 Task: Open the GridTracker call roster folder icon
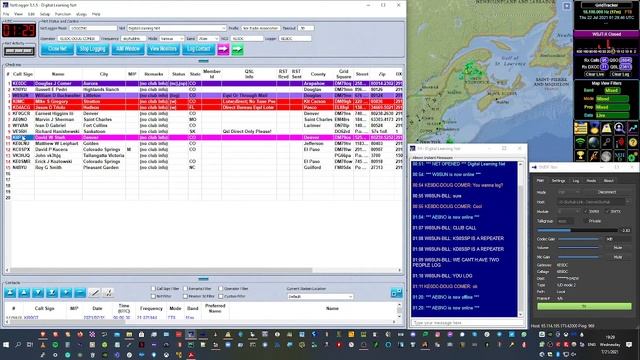coord(580,128)
